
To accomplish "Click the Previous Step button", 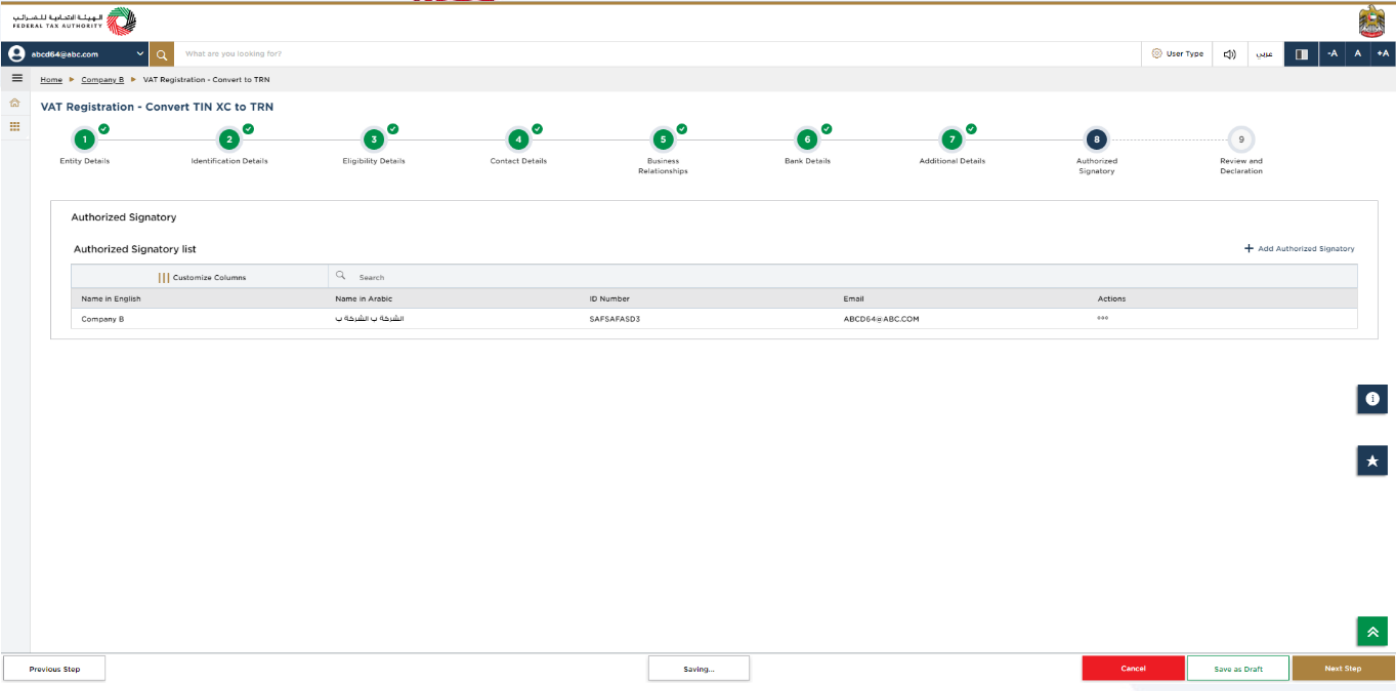I will point(54,668).
